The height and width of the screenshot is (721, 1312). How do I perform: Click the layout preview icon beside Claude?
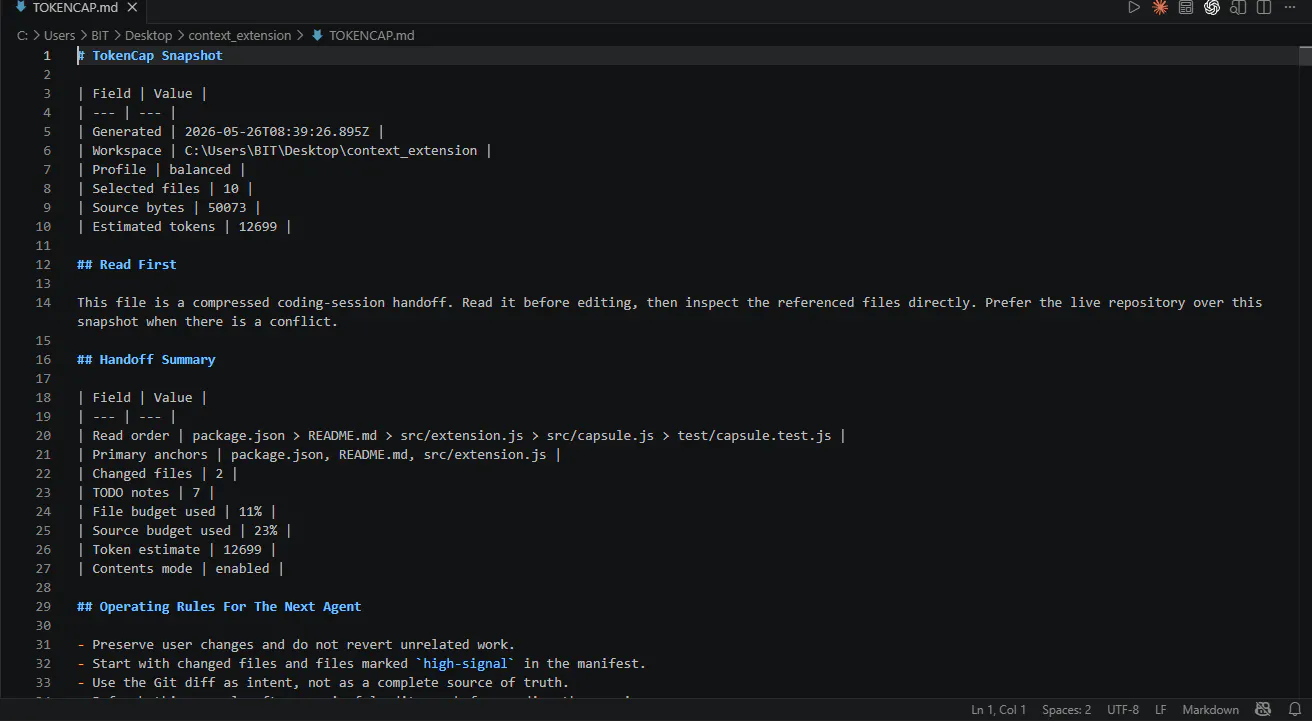tap(1186, 8)
